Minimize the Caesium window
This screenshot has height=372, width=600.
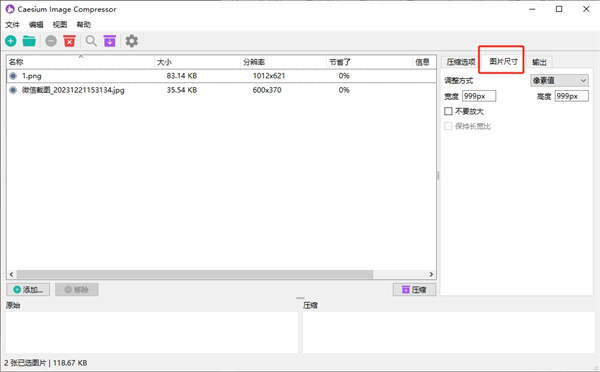click(532, 9)
